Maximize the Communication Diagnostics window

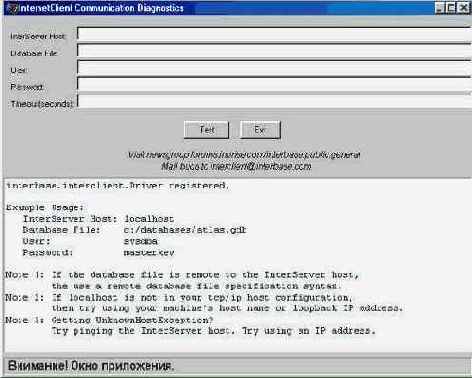[451, 8]
